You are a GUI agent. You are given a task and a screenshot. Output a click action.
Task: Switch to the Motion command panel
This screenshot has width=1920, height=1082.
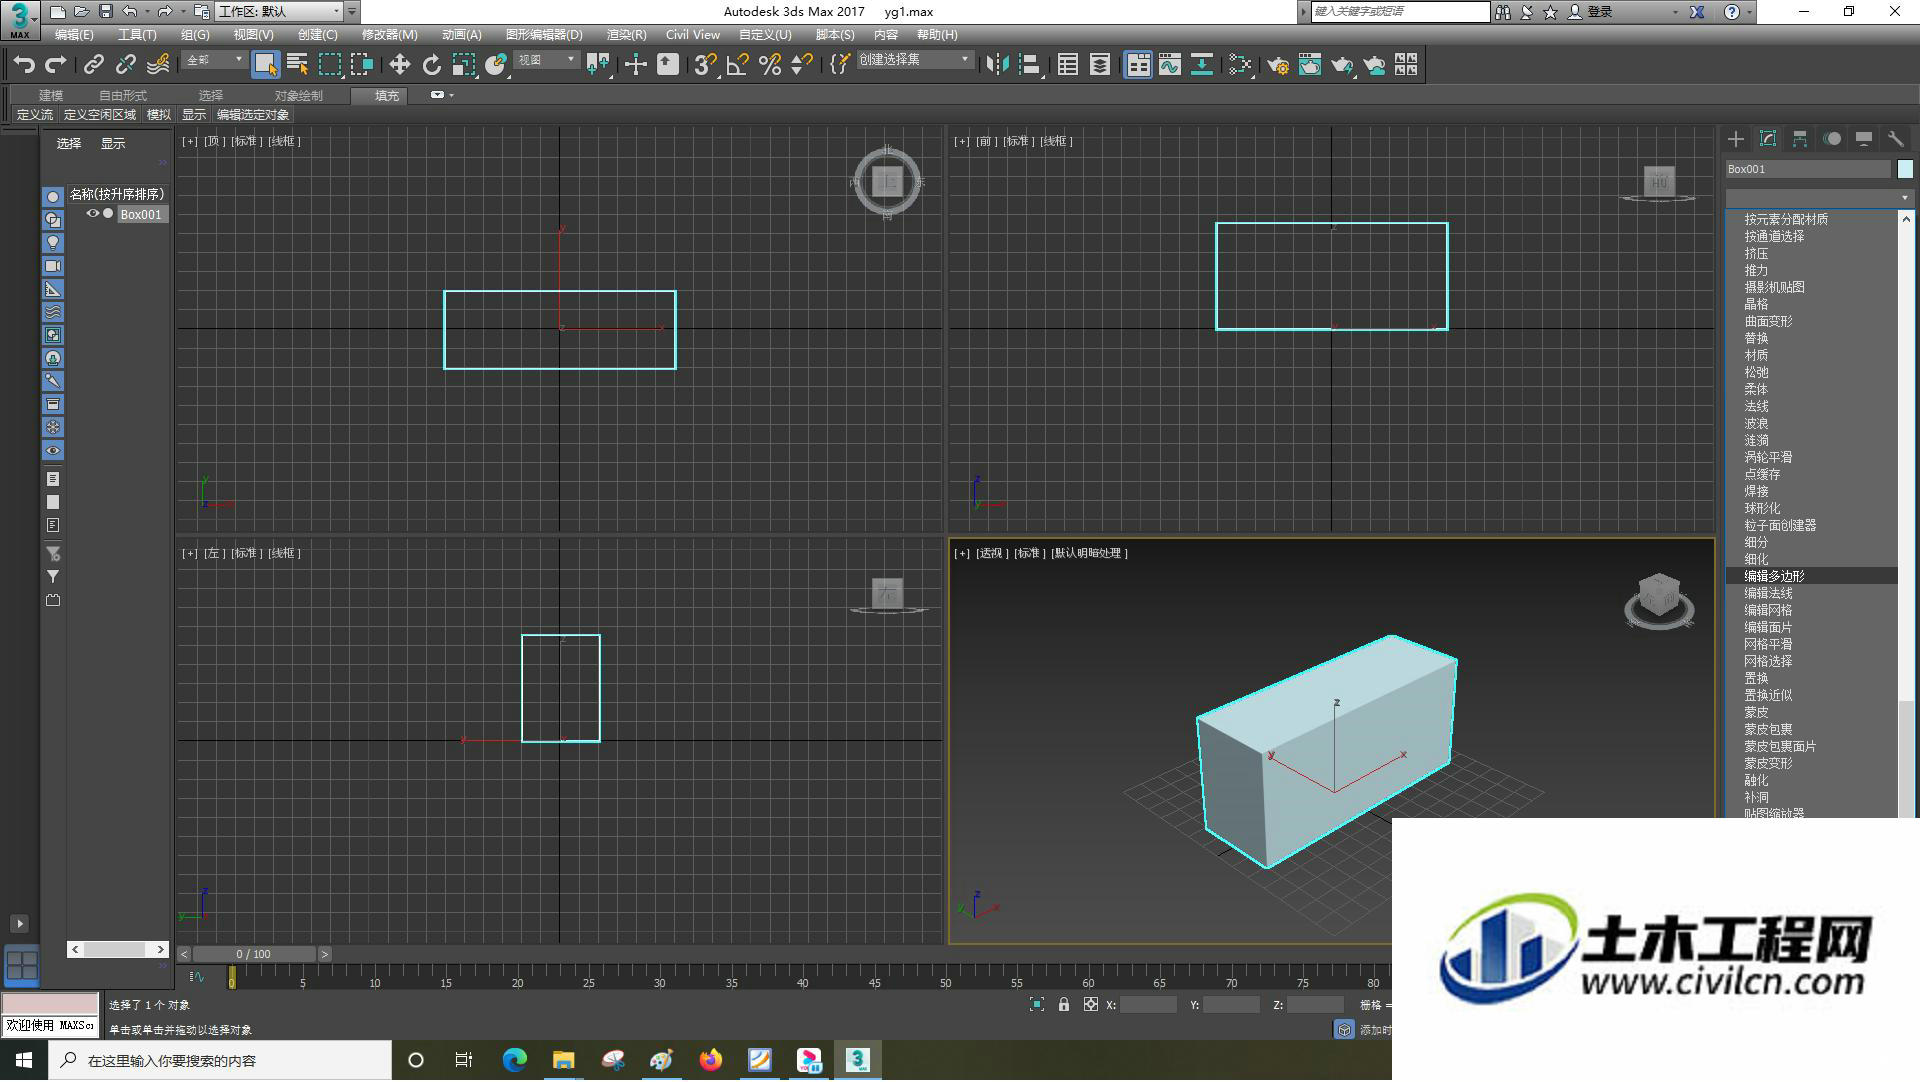(x=1832, y=139)
